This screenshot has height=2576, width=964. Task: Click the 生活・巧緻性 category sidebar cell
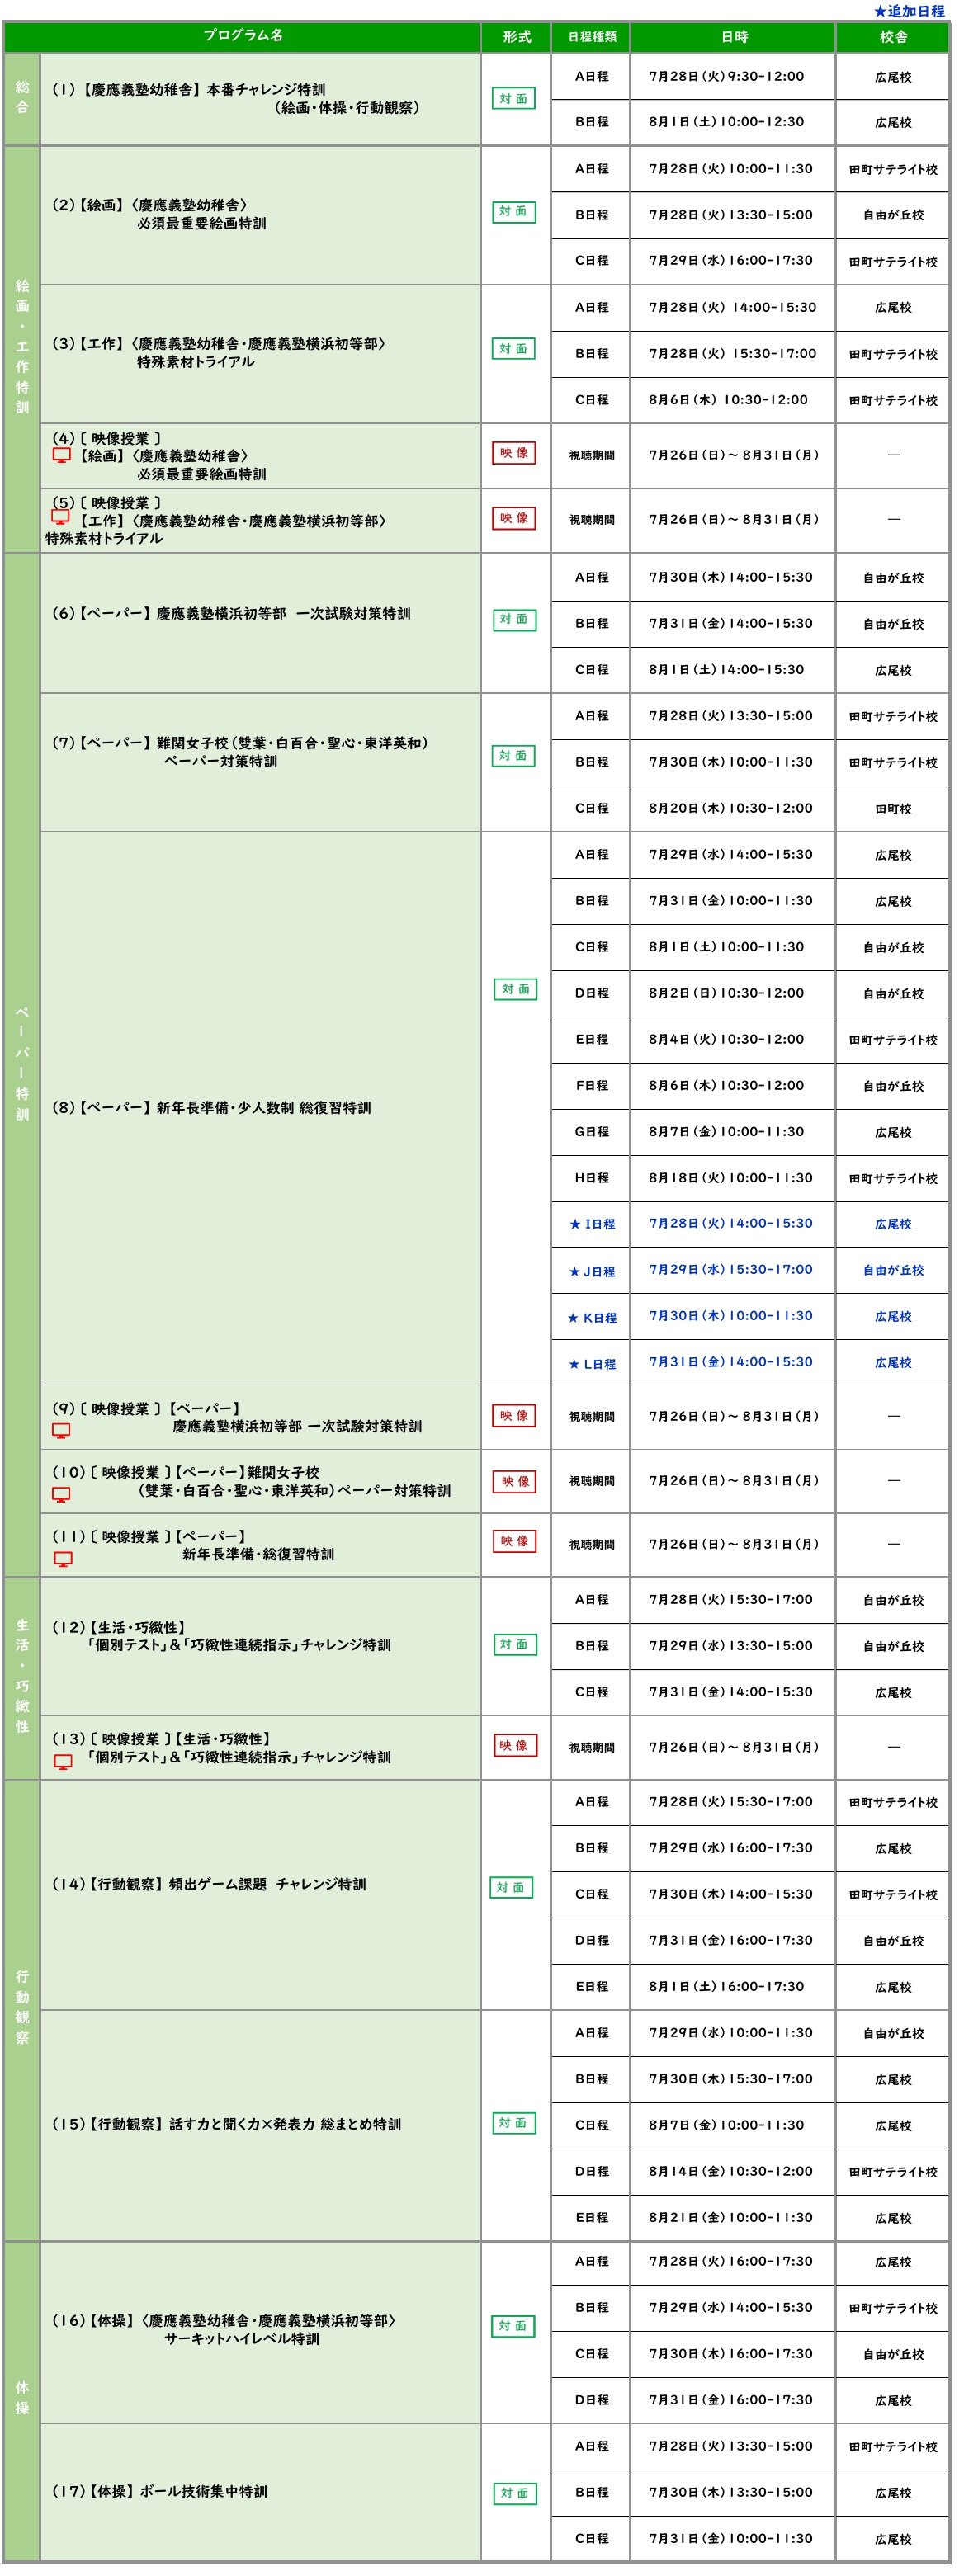click(22, 1678)
